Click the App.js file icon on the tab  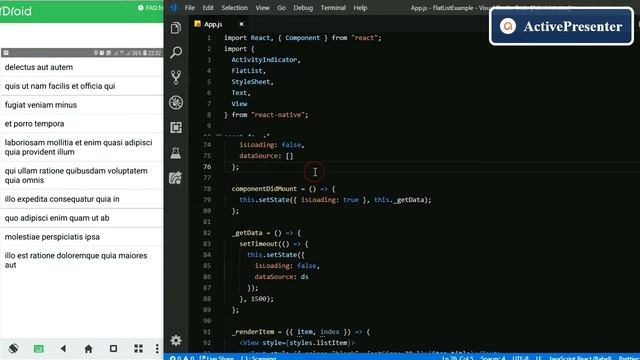coord(198,24)
